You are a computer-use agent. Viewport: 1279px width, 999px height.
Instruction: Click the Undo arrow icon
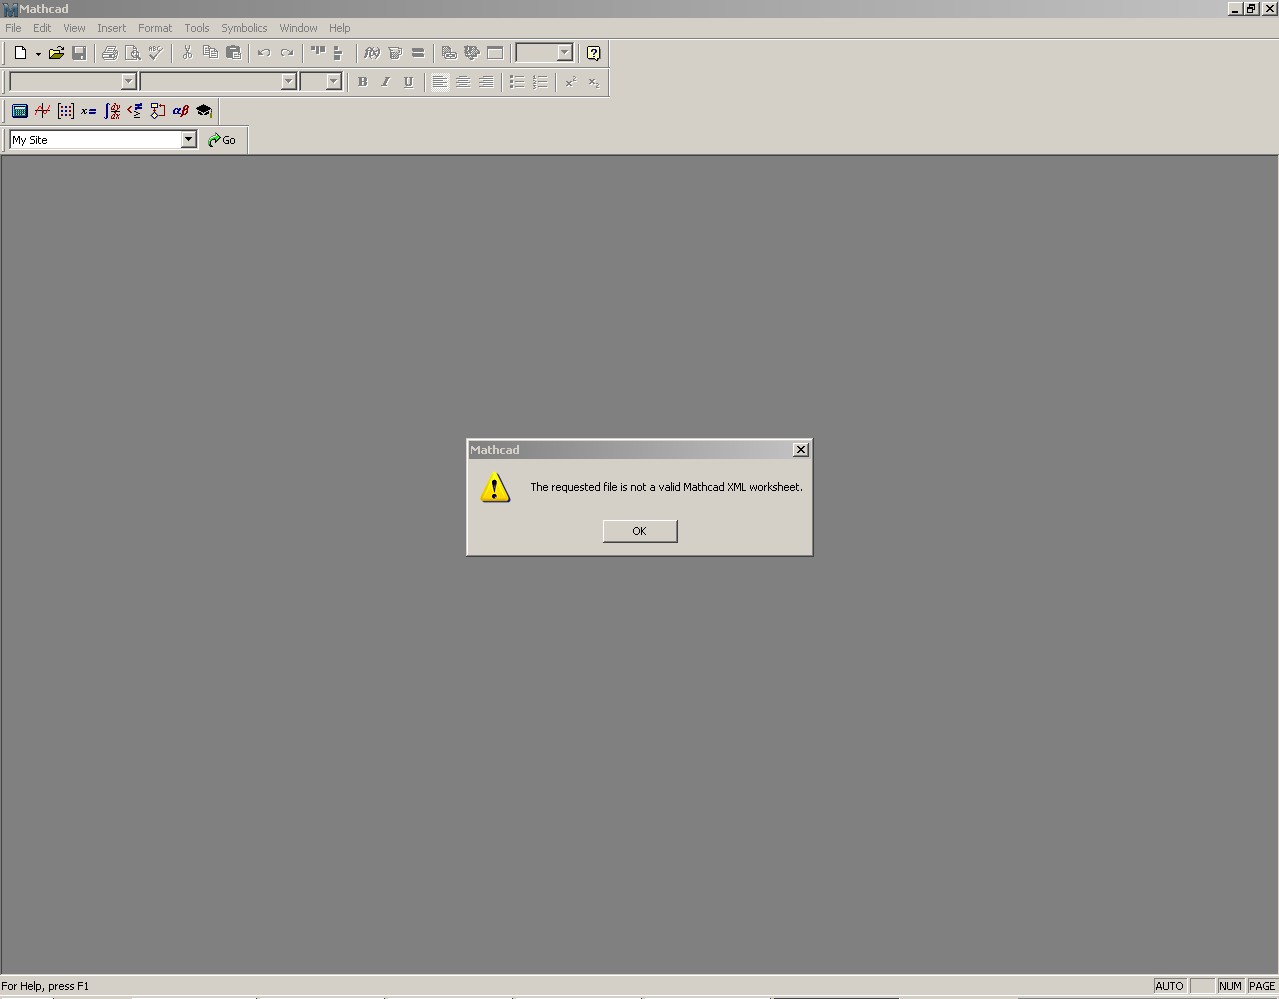pos(264,53)
